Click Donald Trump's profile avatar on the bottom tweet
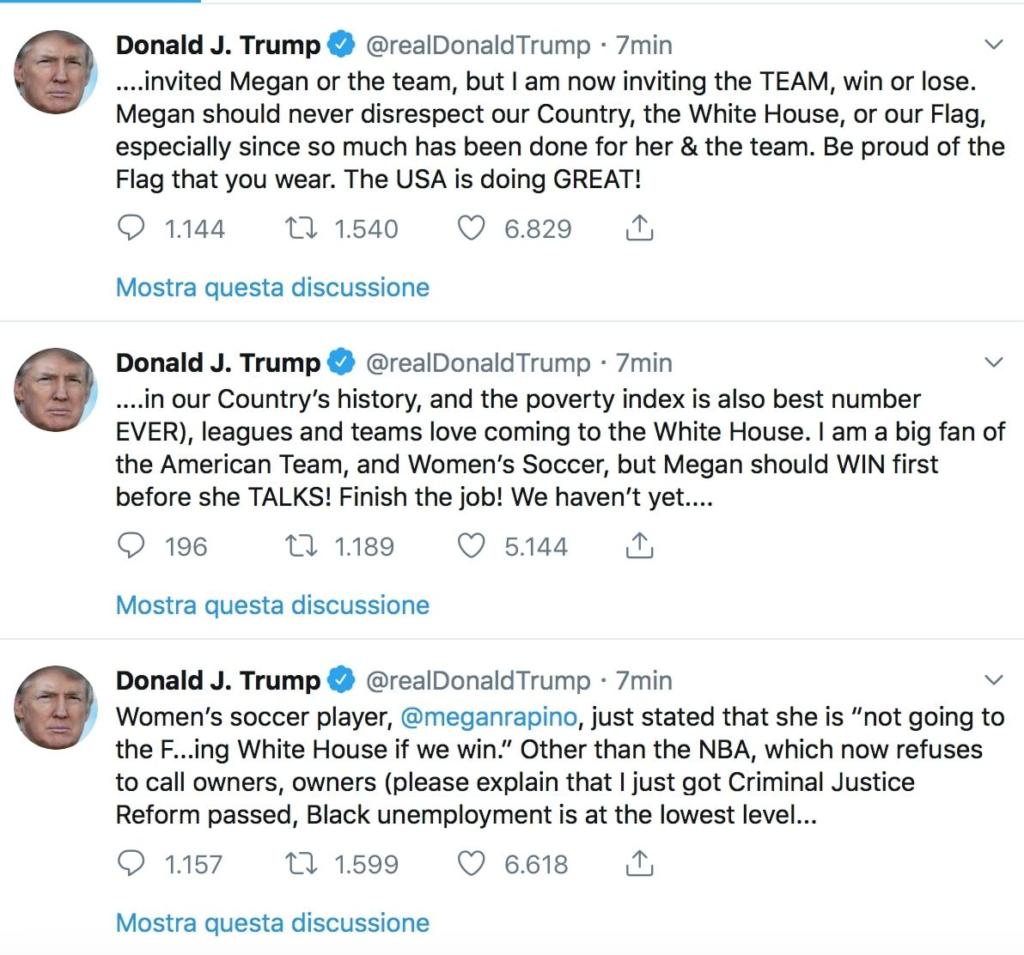 [x=57, y=708]
